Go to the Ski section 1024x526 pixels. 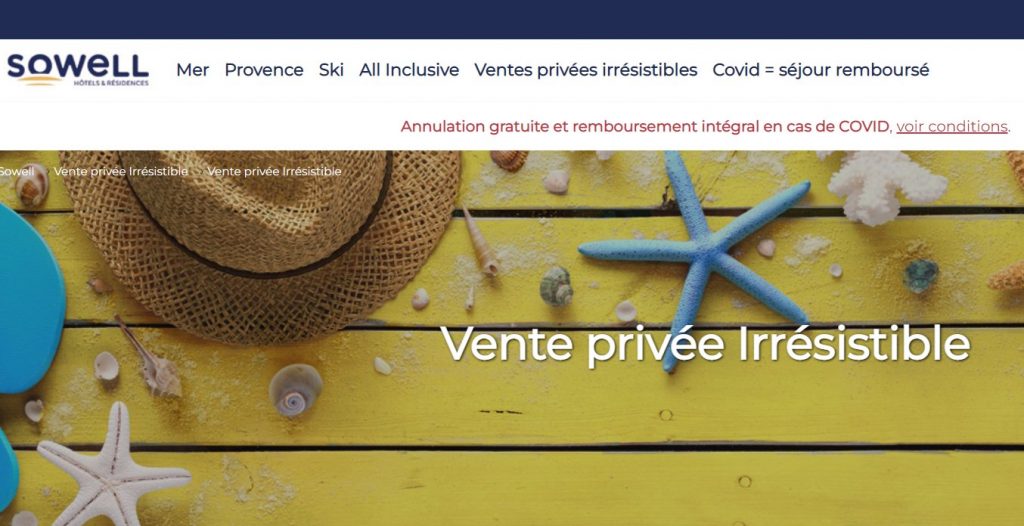coord(331,70)
